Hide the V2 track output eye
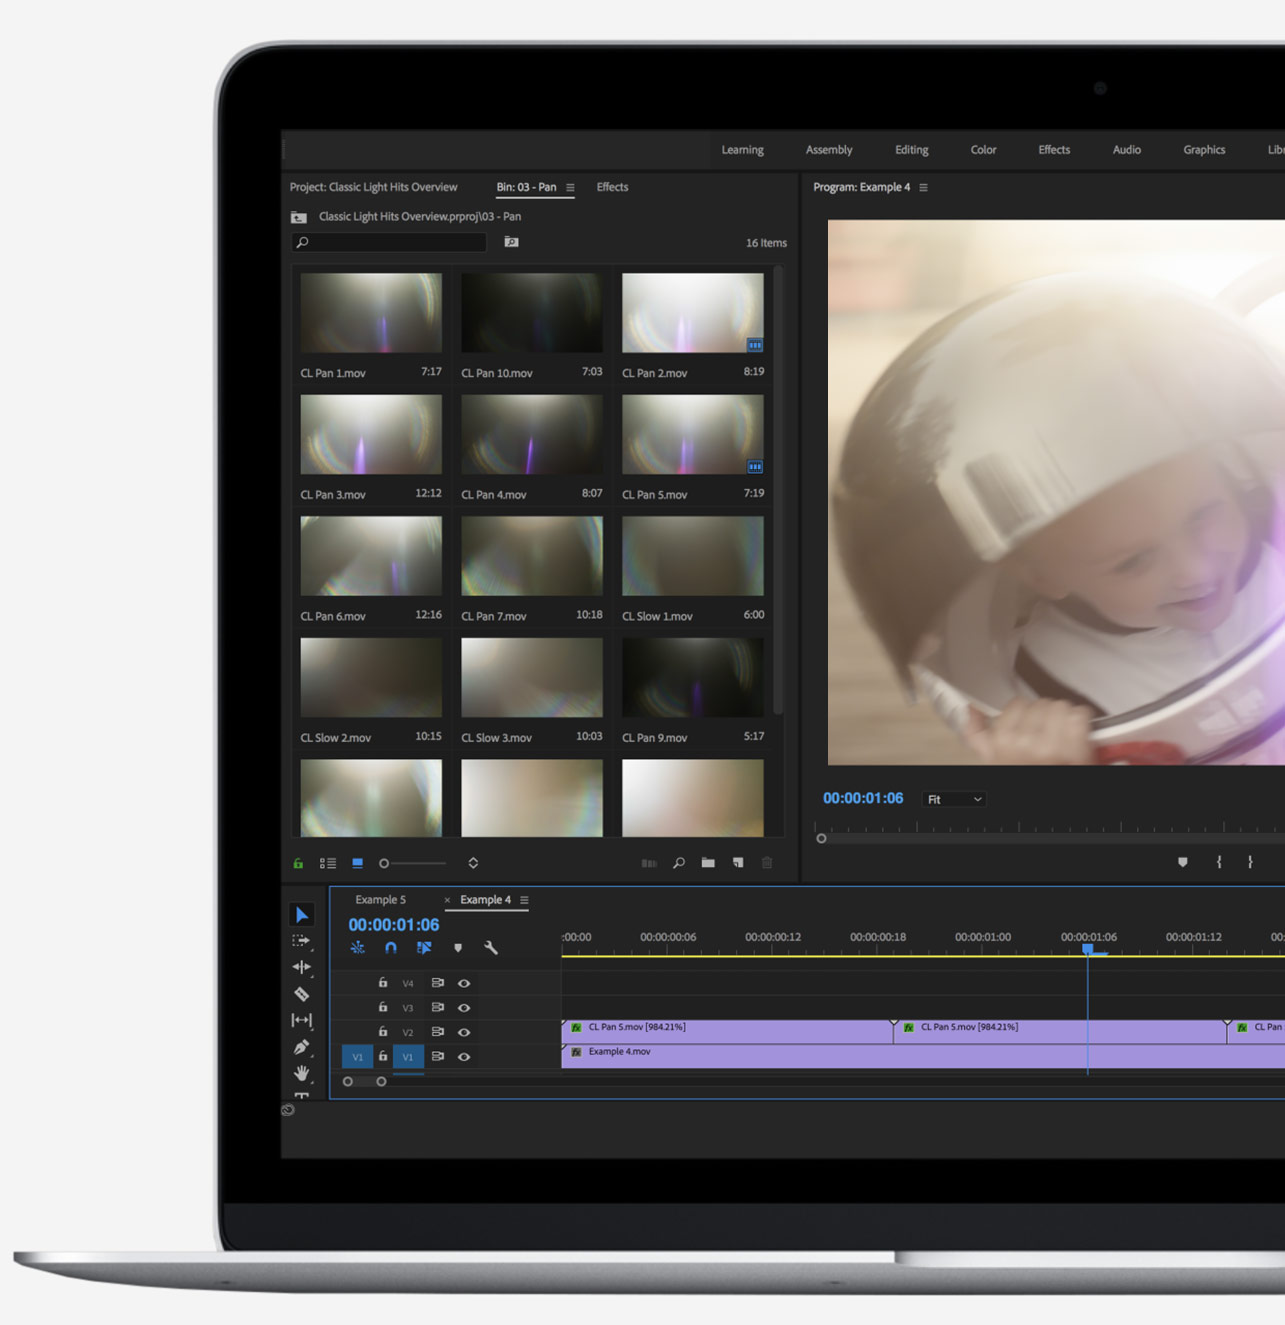The image size is (1285, 1325). 464,1032
